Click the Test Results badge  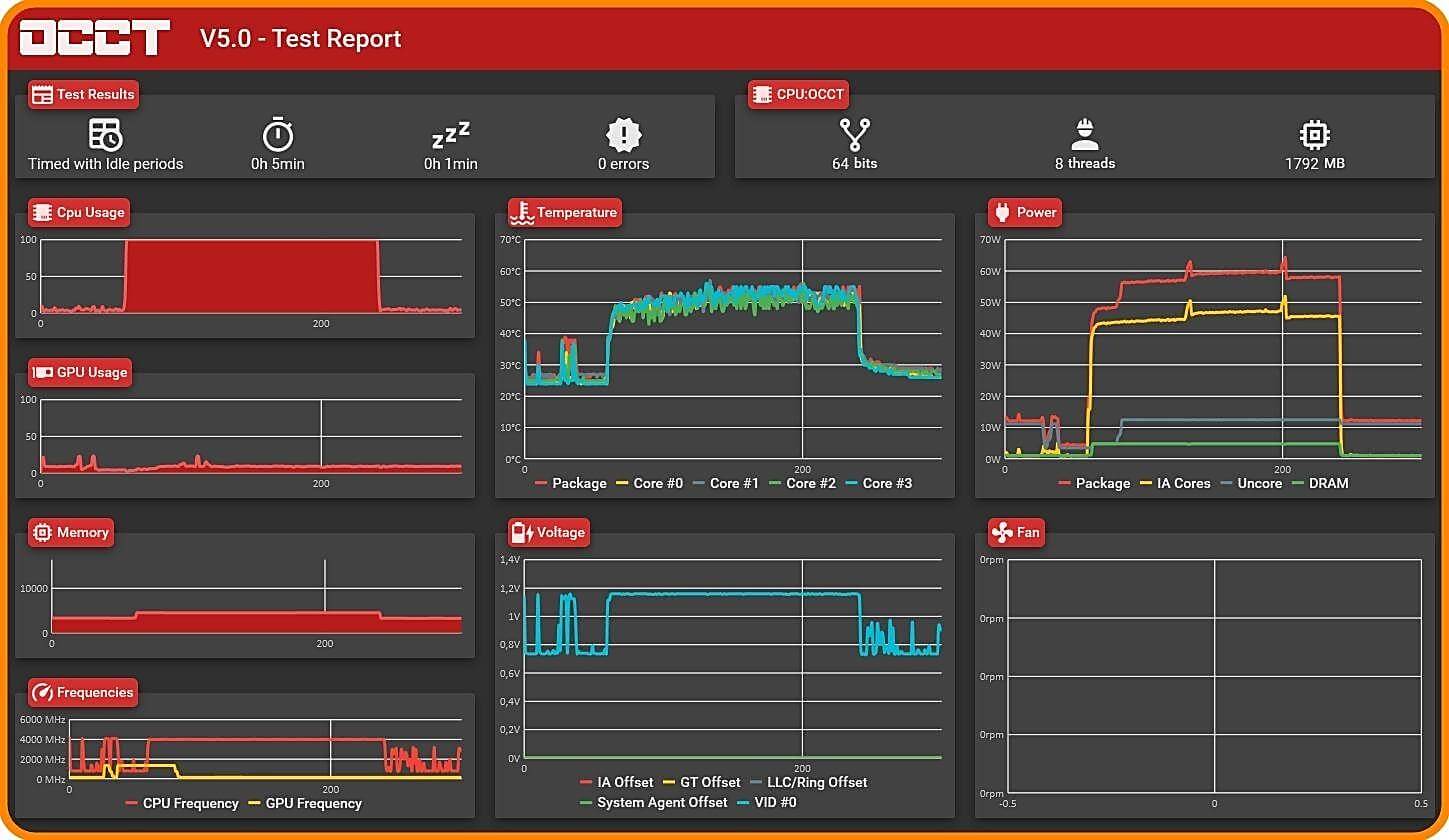(x=83, y=95)
